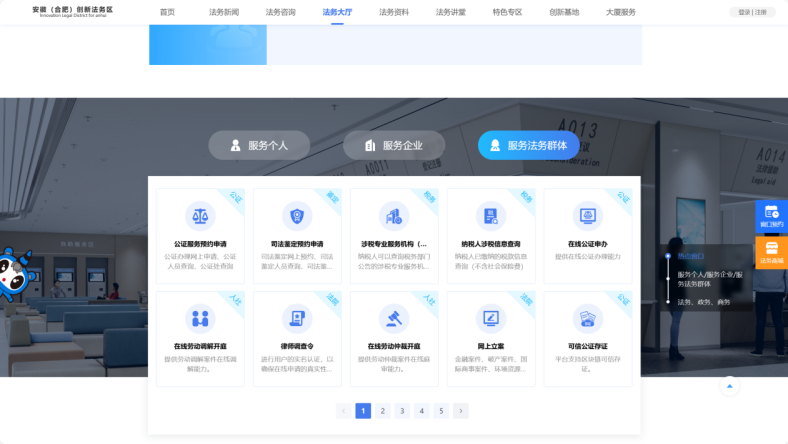788x444 pixels.
Task: Select the 服务法务群体 category
Action: (x=528, y=145)
